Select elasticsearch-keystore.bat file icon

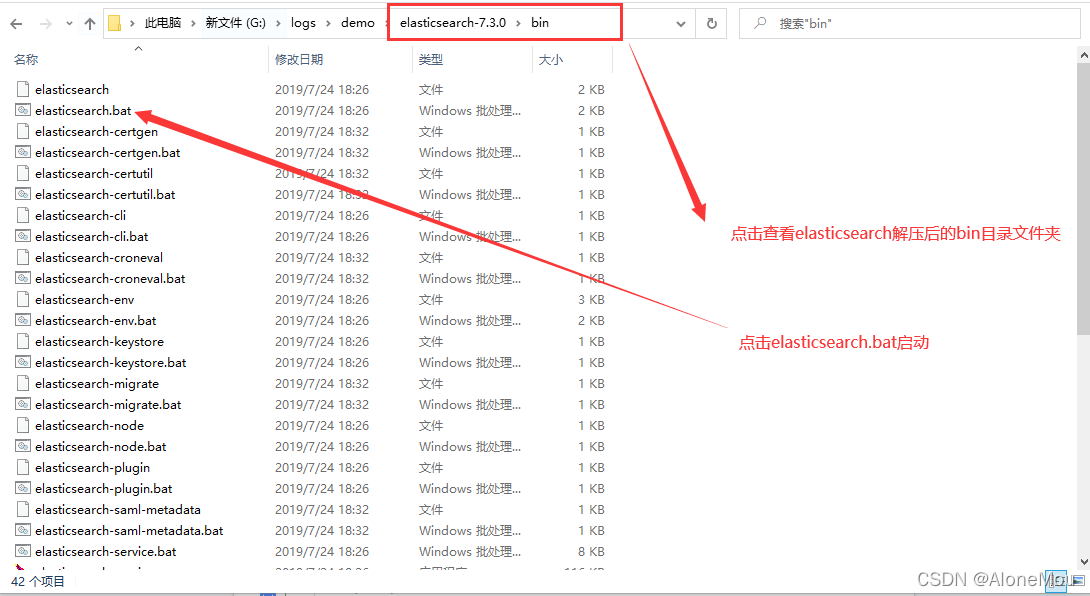pos(23,362)
